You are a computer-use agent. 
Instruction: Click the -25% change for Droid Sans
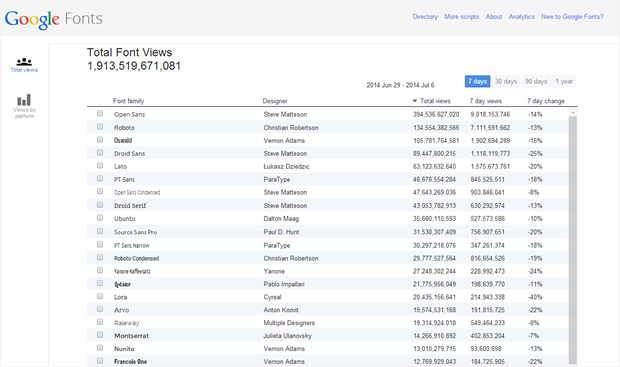(535, 153)
